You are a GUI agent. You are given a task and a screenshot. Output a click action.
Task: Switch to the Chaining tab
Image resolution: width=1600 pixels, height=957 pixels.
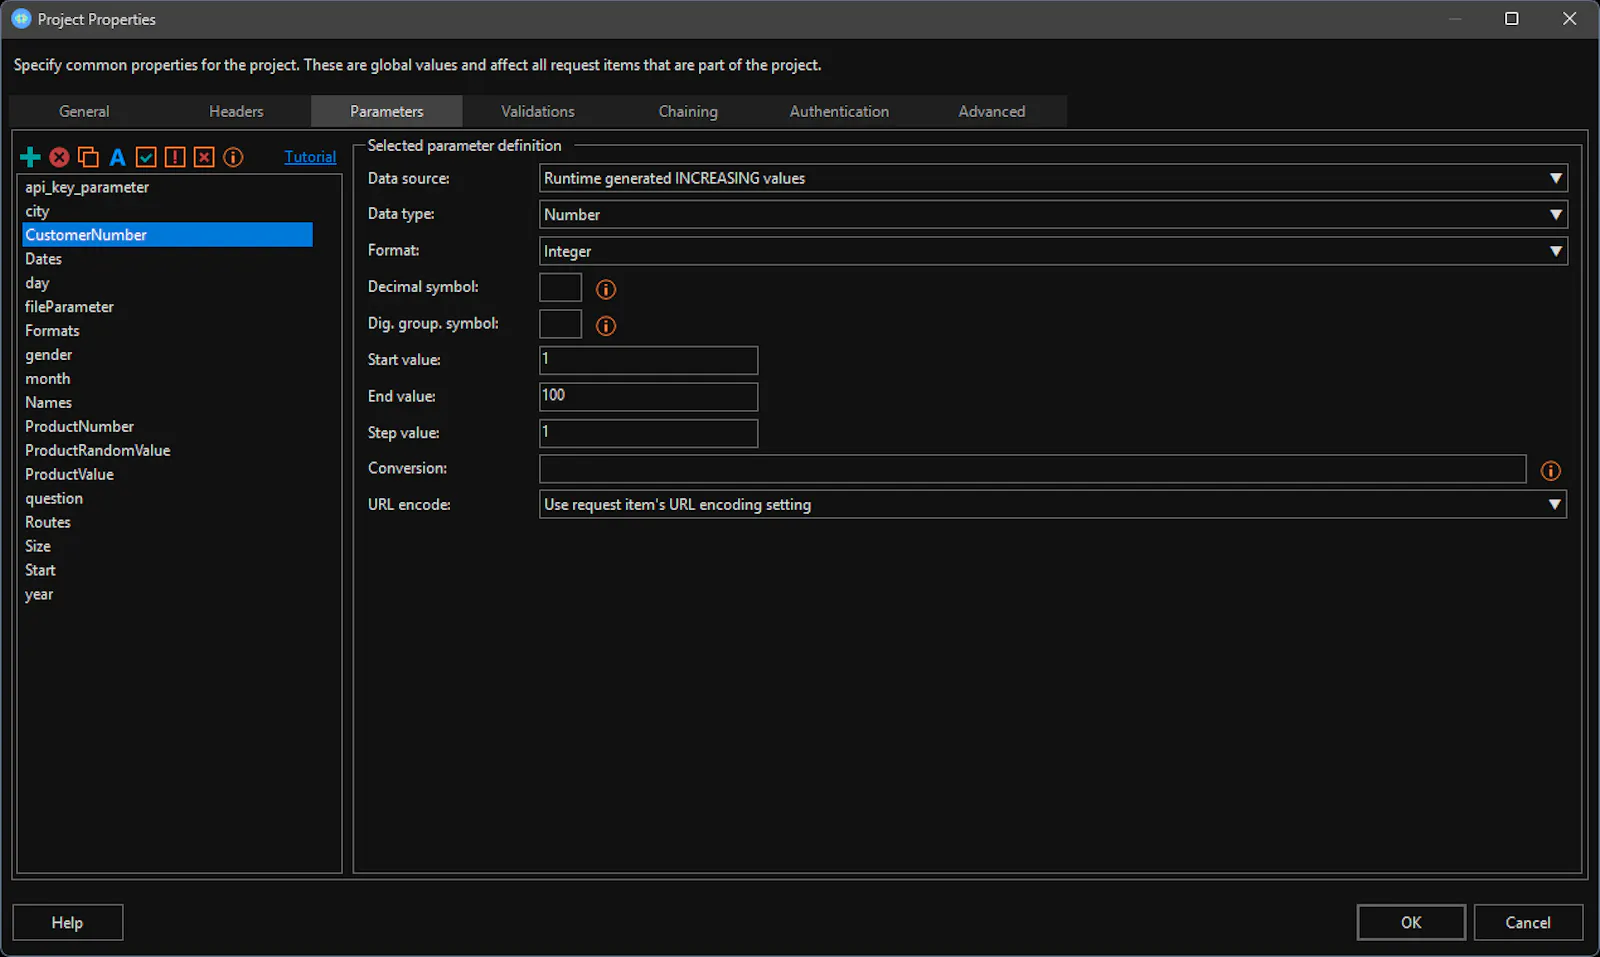[x=688, y=111]
